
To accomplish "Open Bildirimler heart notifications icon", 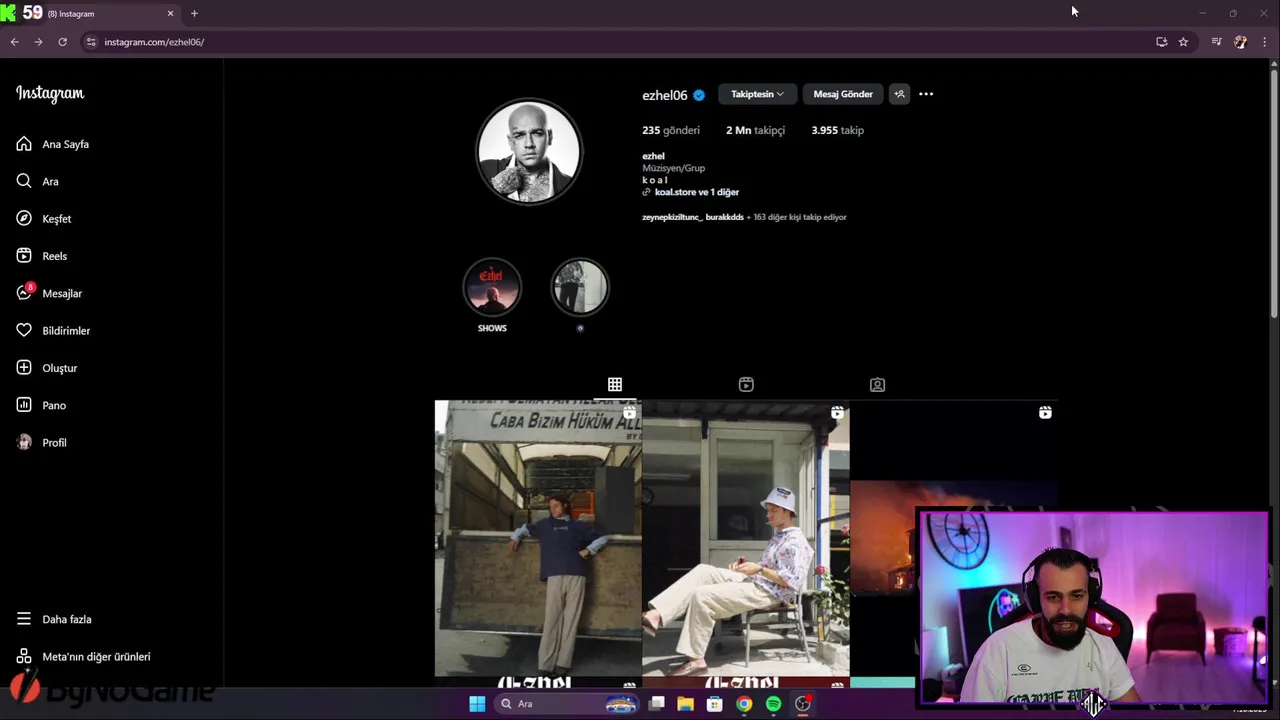I will tap(24, 330).
